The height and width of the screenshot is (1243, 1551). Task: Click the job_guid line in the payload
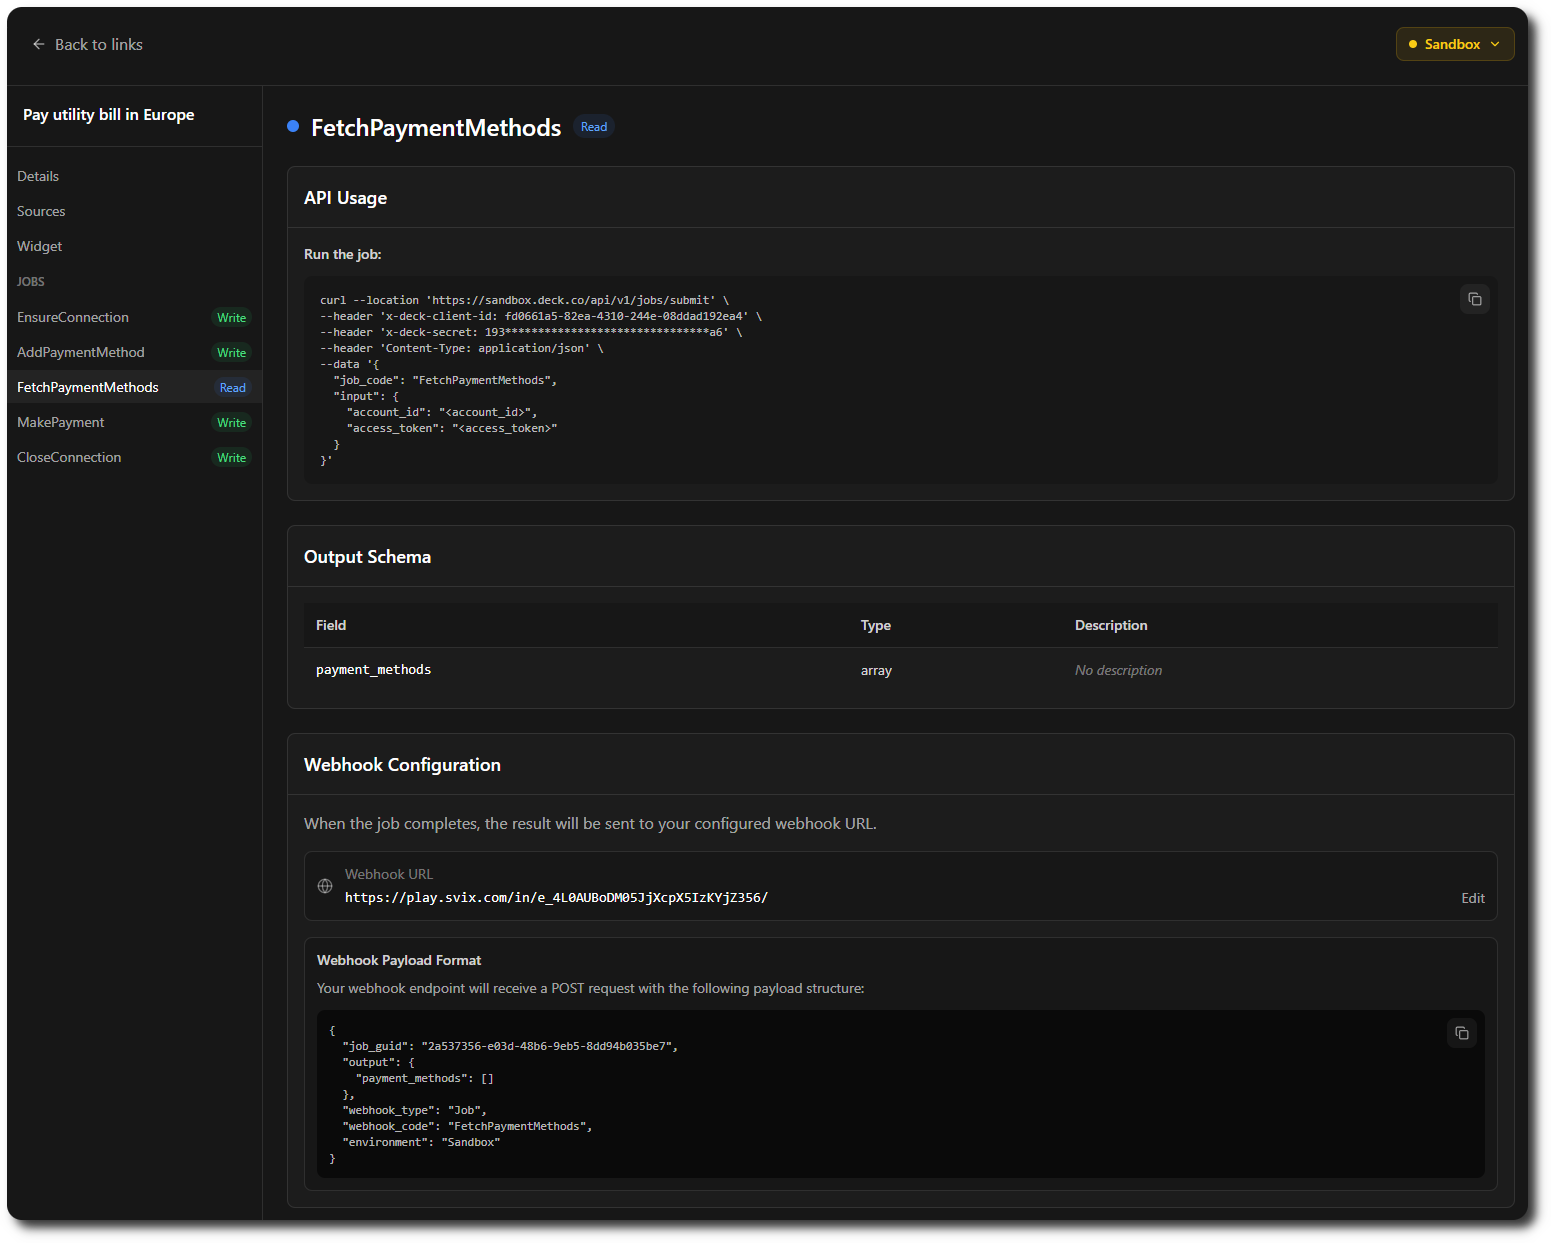tap(510, 1046)
